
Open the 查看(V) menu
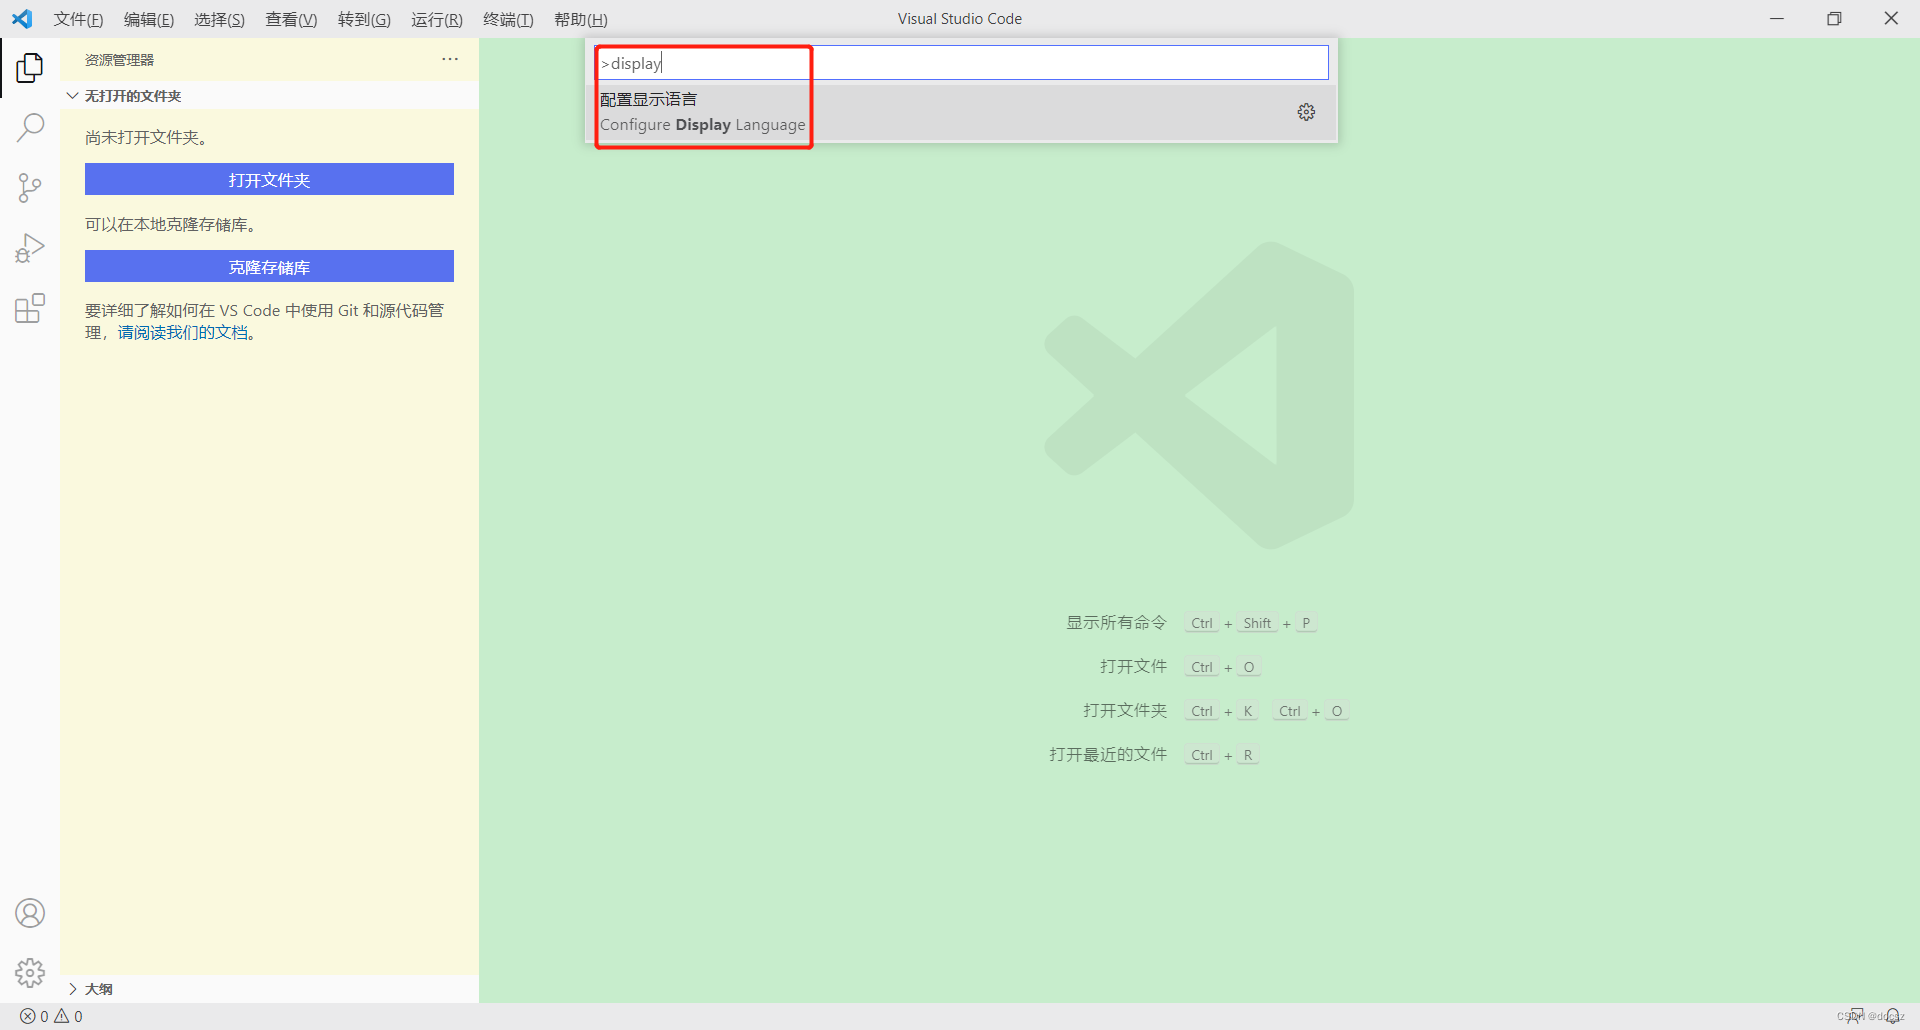coord(291,20)
